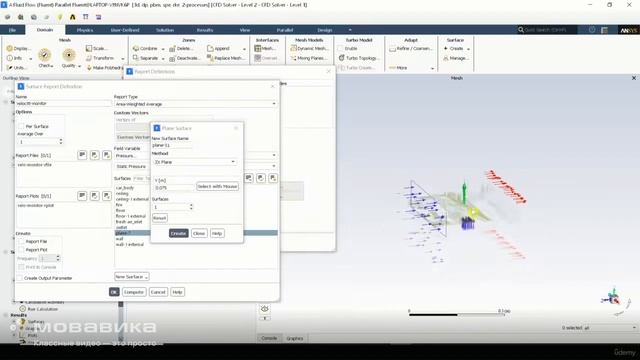Switch to the Results ribbon tab
This screenshot has width=640, height=360.
[205, 30]
